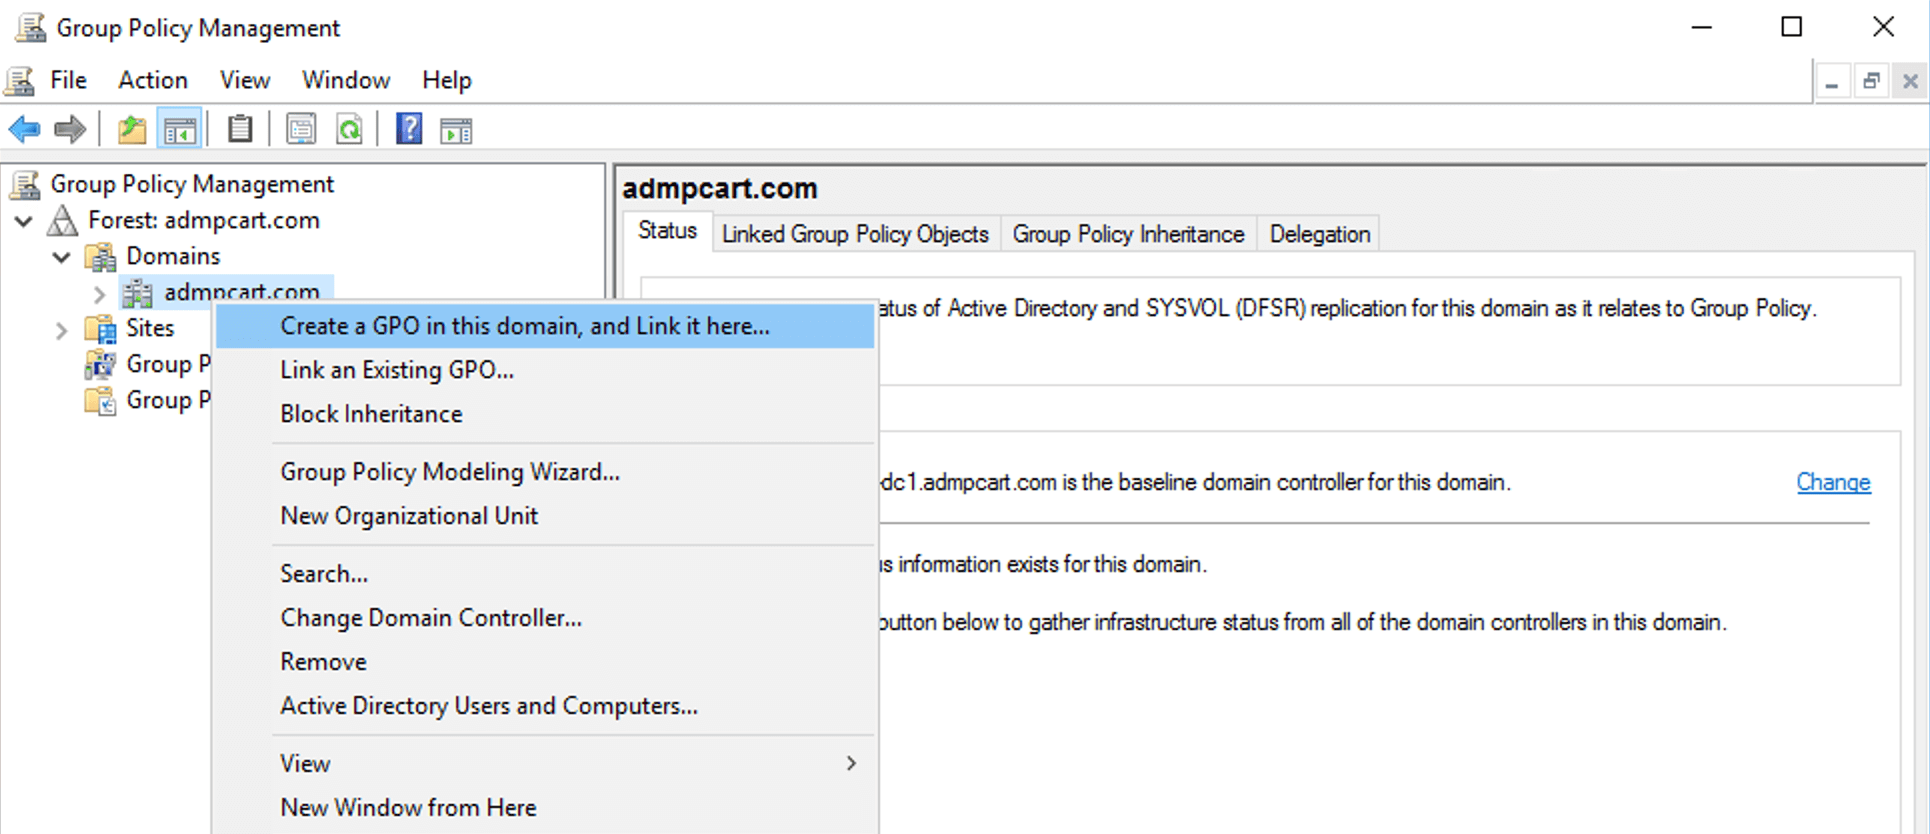Click the Sites folder icon

(x=100, y=329)
